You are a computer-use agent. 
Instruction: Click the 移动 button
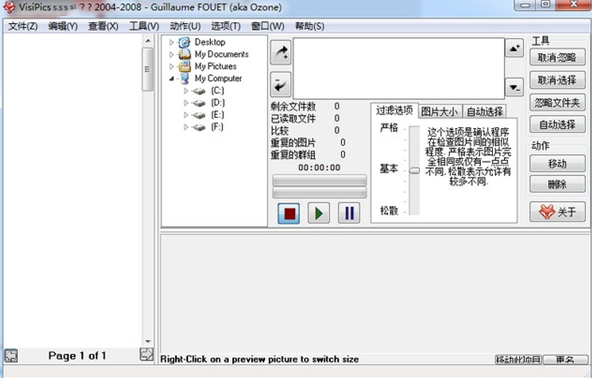tap(557, 164)
